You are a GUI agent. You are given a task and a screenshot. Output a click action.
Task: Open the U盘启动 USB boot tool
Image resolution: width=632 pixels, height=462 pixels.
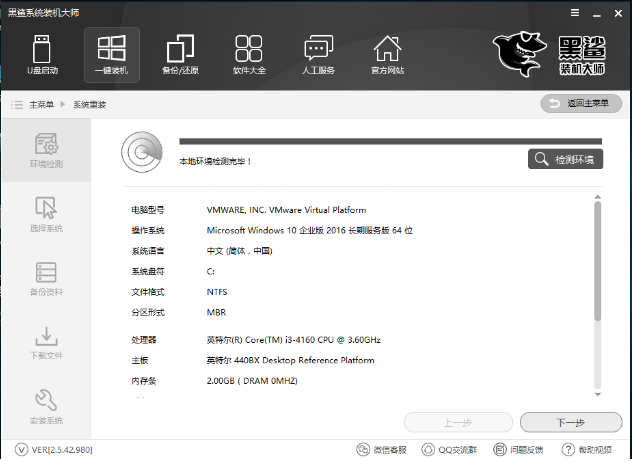(x=42, y=55)
